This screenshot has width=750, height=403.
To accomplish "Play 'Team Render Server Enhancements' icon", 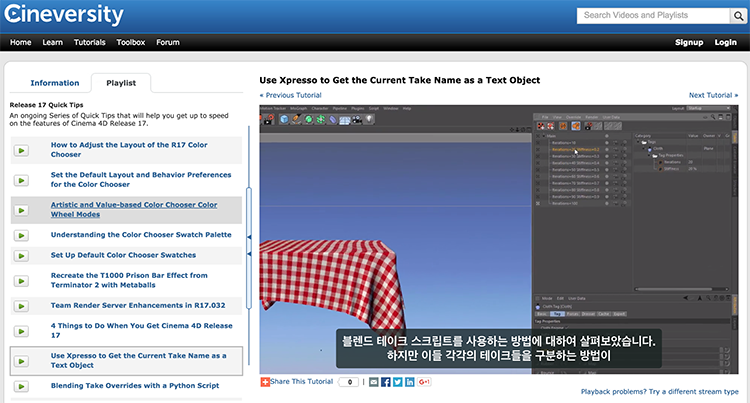I will coord(21,306).
